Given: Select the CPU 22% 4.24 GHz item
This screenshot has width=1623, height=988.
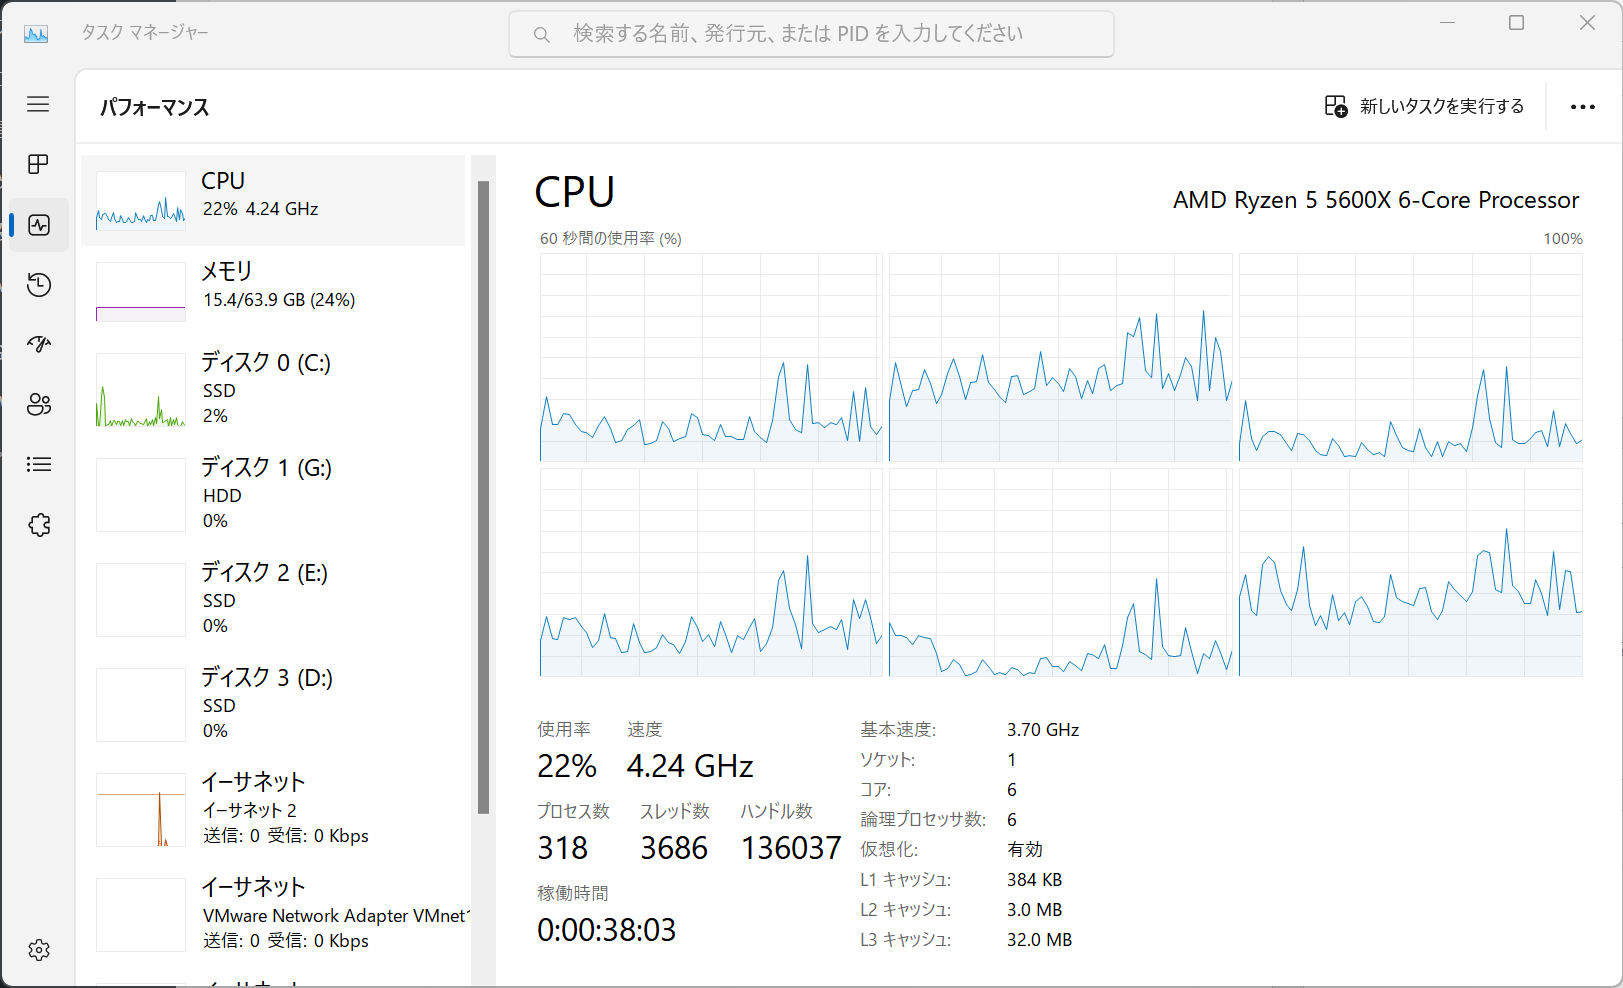Looking at the screenshot, I should (273, 200).
